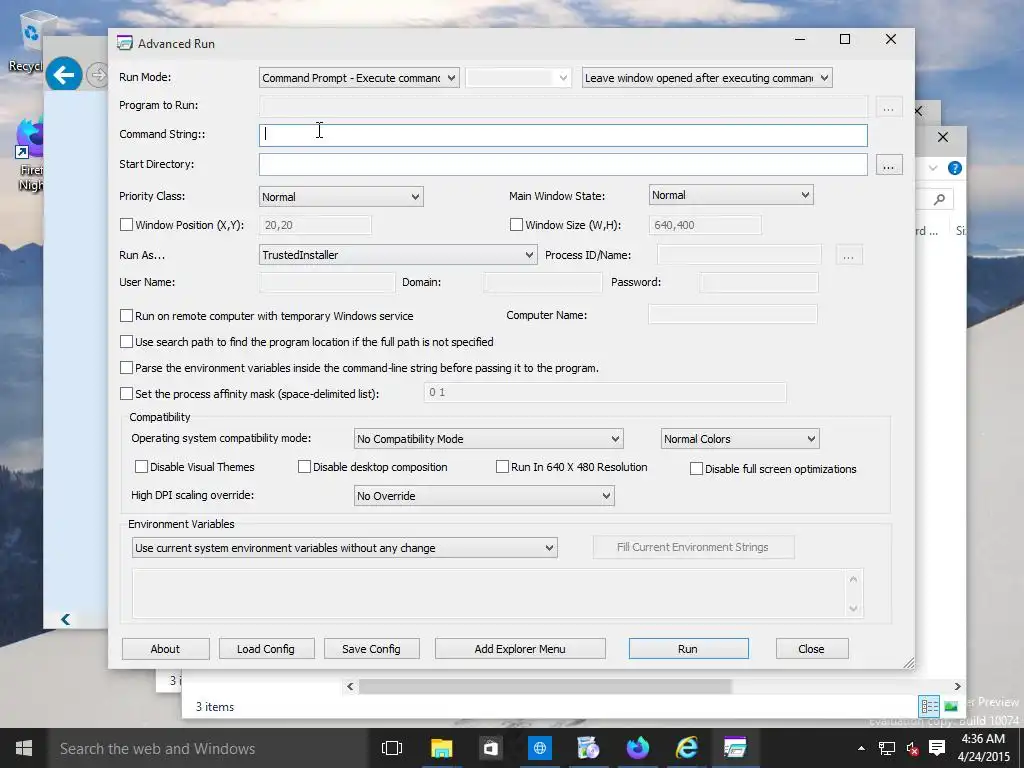1024x768 pixels.
Task: Click the muted volume tray icon
Action: (912, 748)
